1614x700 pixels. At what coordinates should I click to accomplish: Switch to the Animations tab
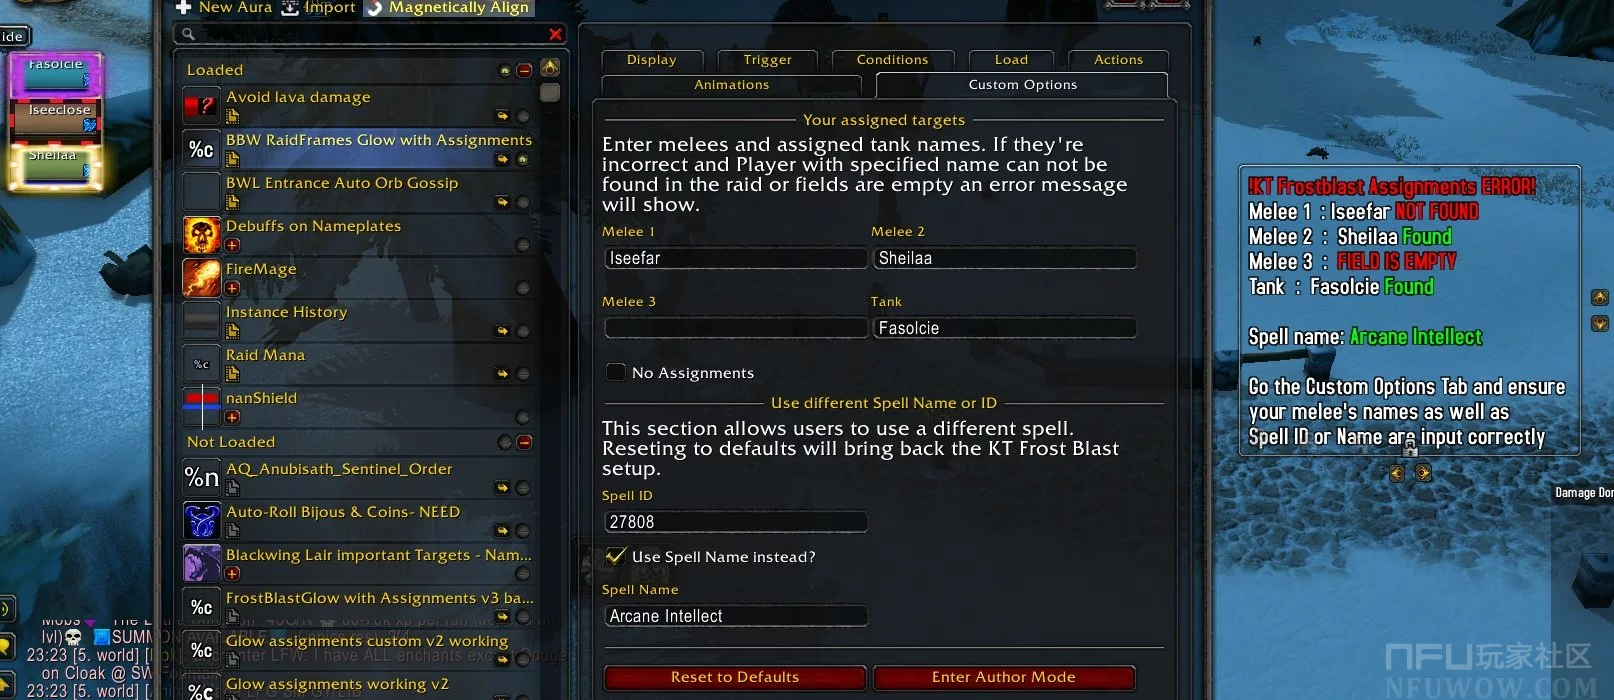(731, 85)
